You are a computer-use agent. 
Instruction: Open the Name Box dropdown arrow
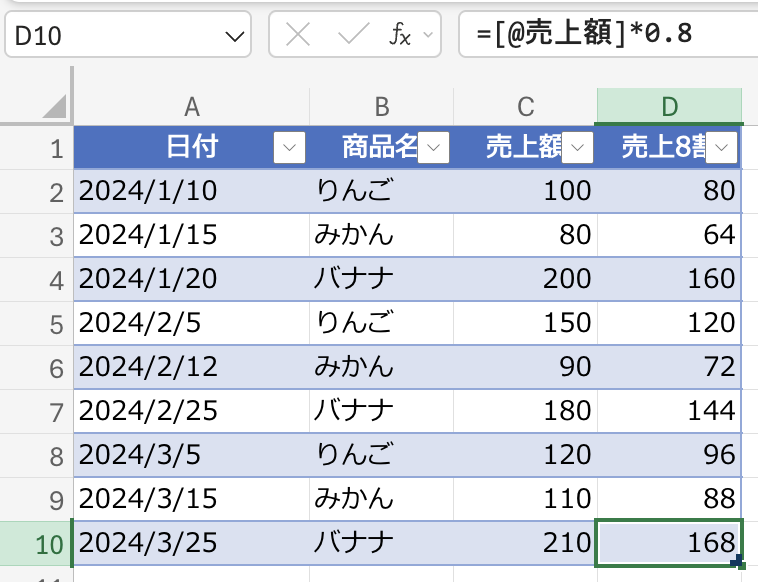click(236, 36)
